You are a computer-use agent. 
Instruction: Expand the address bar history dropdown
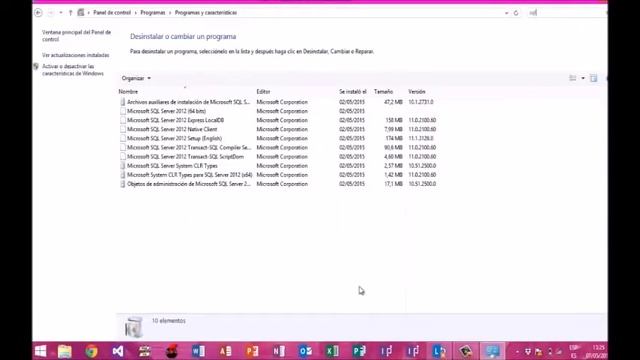tap(507, 13)
